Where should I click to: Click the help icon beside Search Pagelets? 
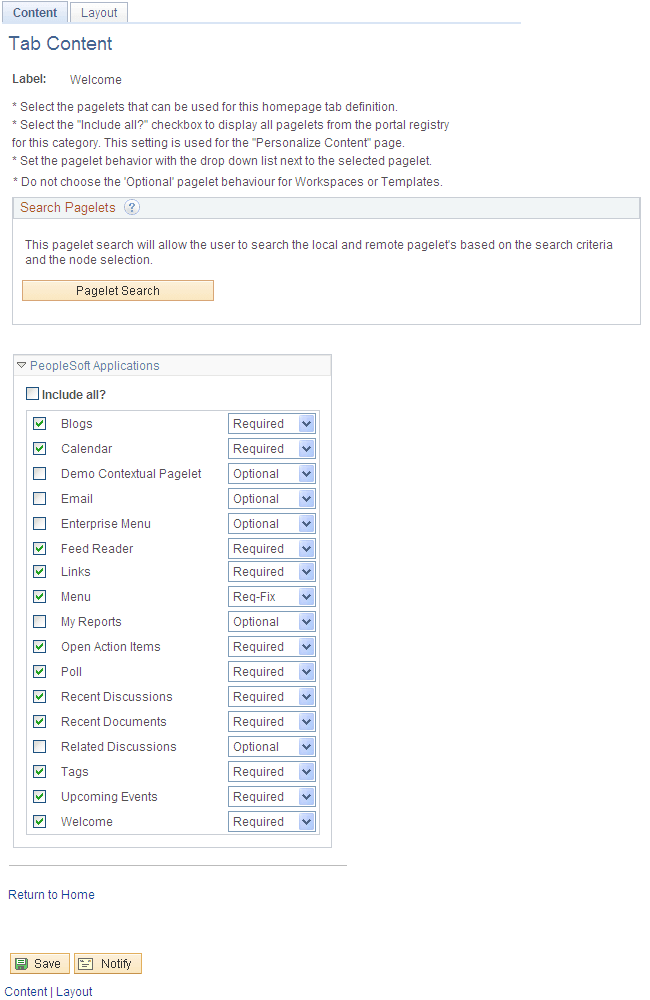tap(132, 208)
